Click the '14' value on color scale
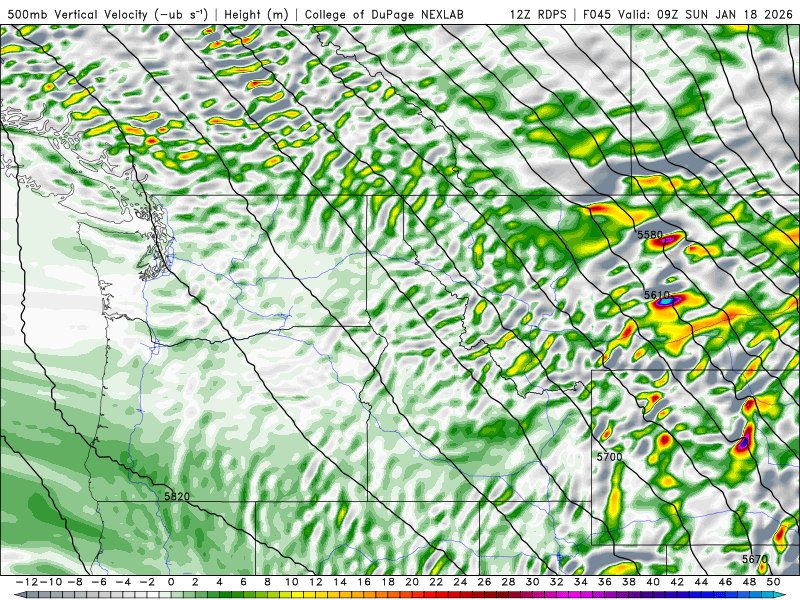The width and height of the screenshot is (800, 600). (340, 582)
